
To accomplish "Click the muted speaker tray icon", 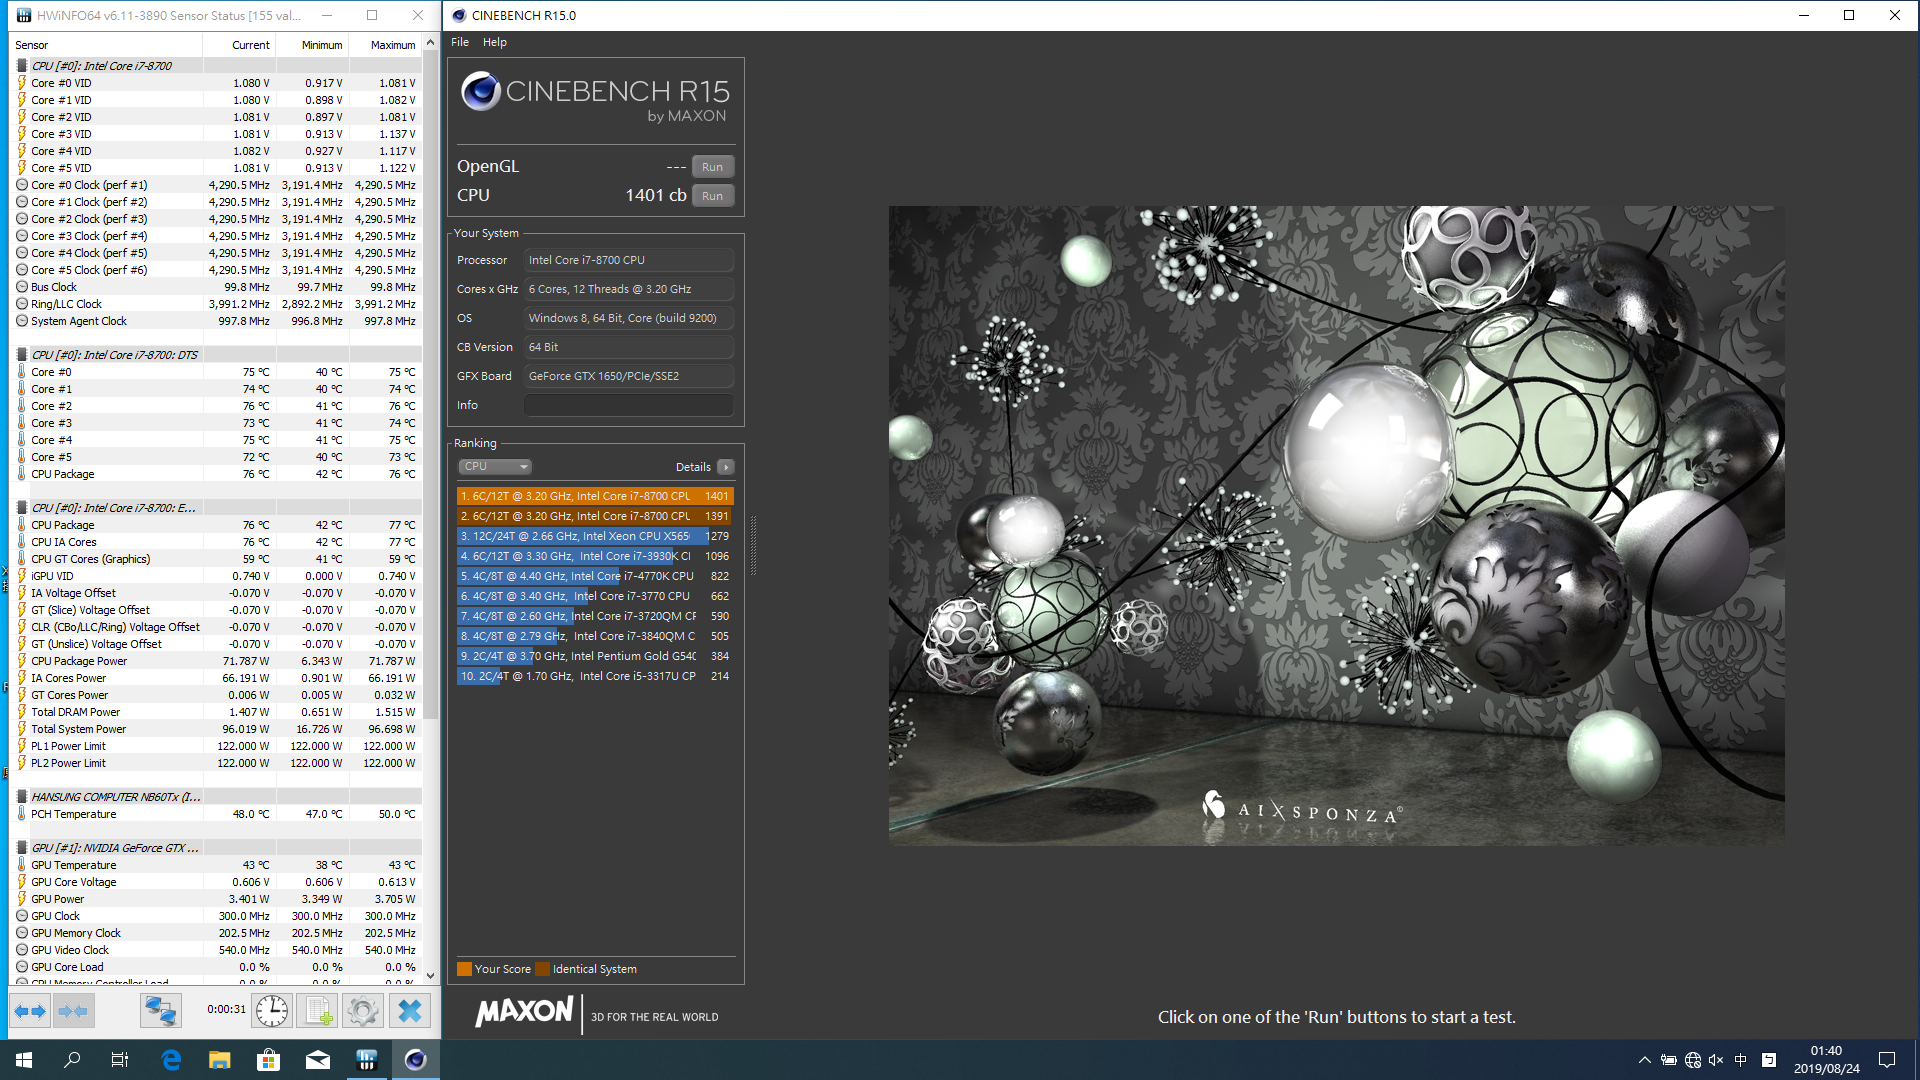I will [x=1716, y=1060].
